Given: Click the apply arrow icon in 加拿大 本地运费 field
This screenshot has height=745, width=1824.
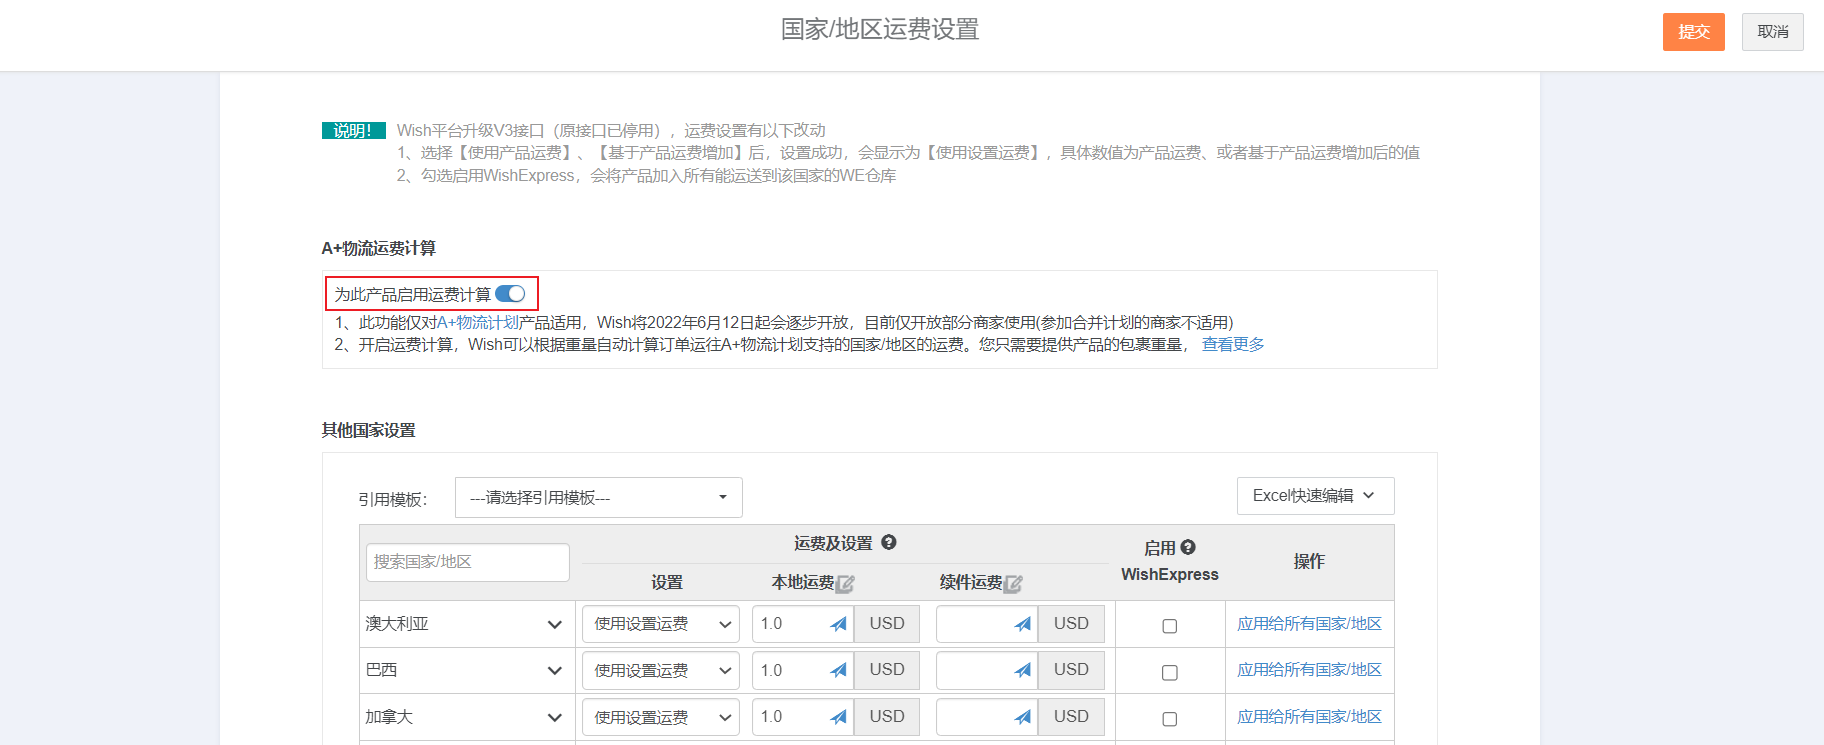Looking at the screenshot, I should click(x=838, y=717).
